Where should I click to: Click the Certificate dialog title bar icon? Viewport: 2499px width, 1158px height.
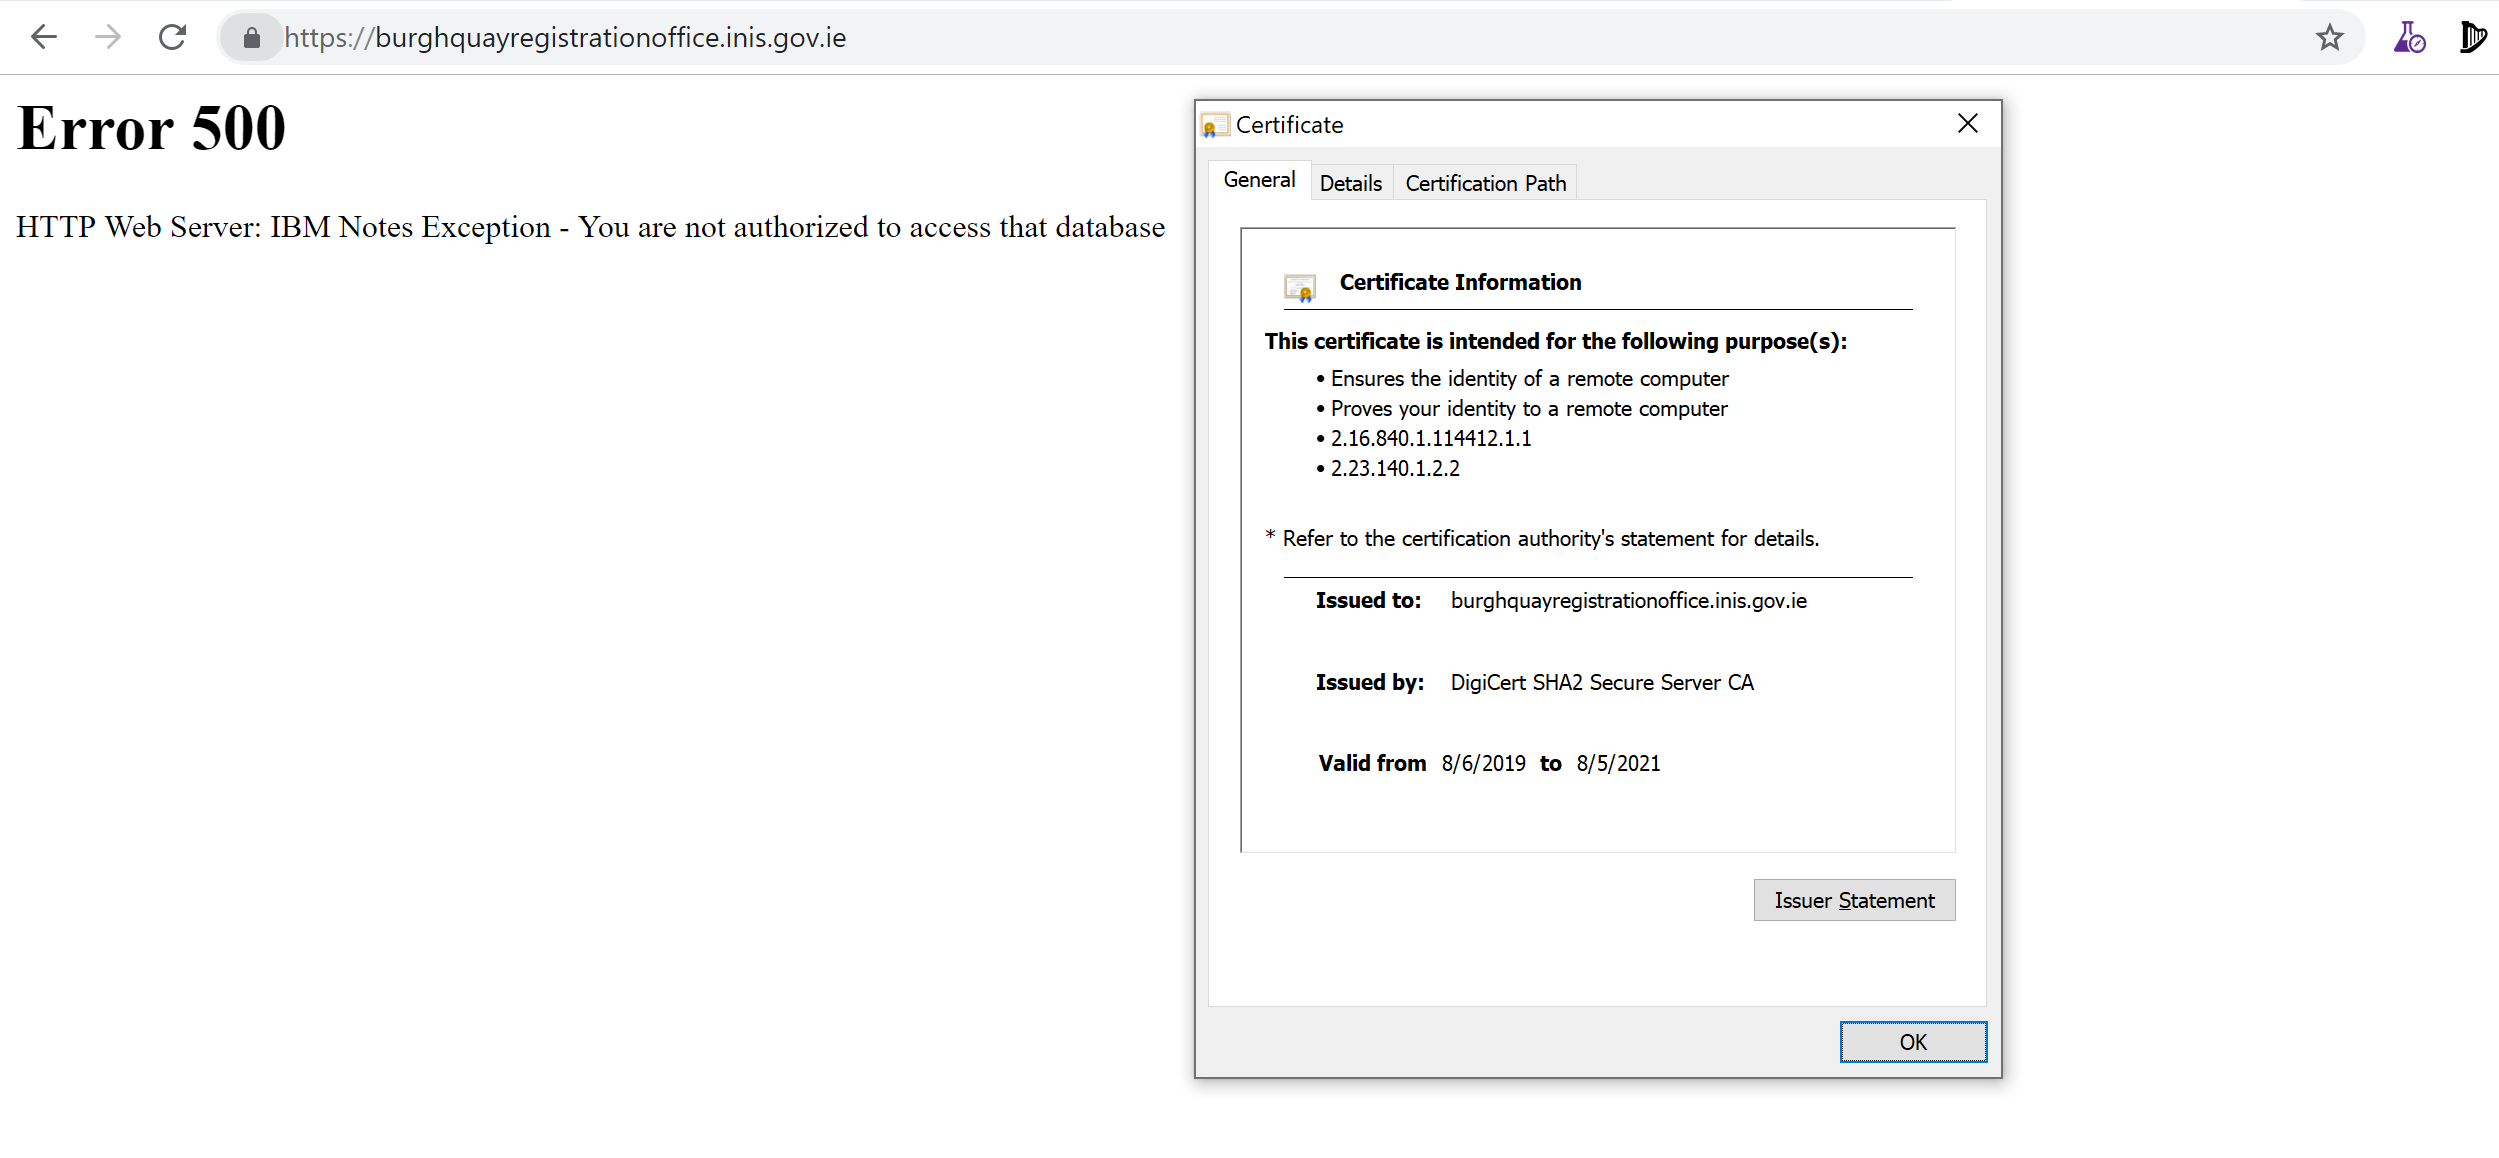click(1215, 125)
